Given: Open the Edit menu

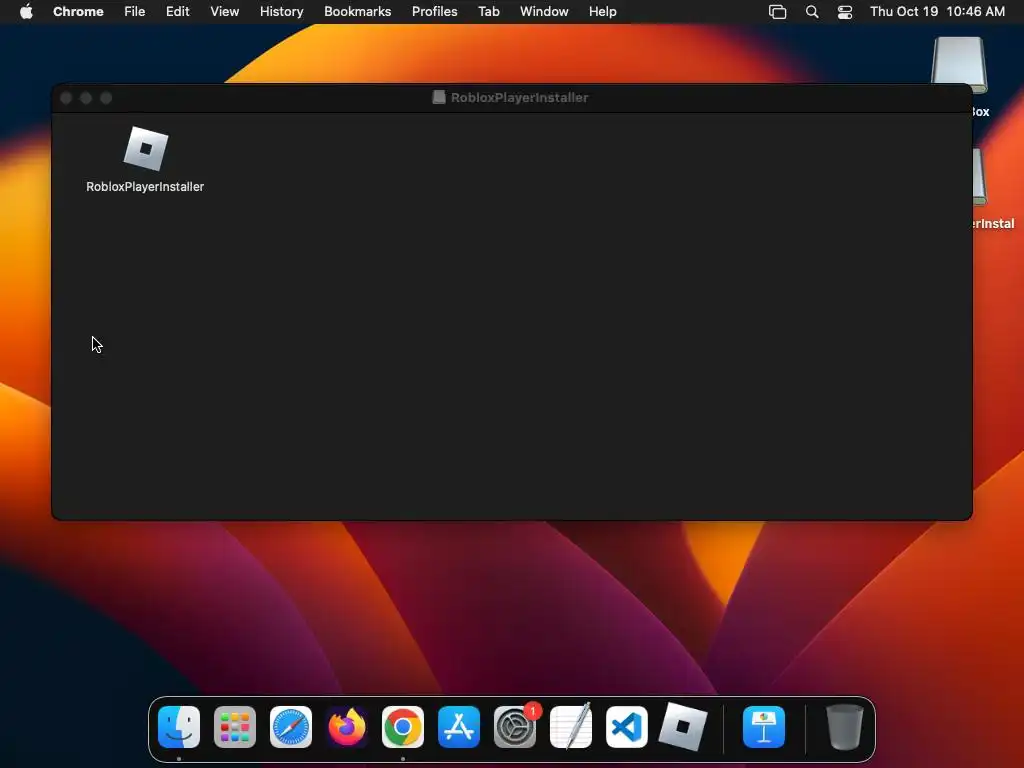Looking at the screenshot, I should pos(178,11).
